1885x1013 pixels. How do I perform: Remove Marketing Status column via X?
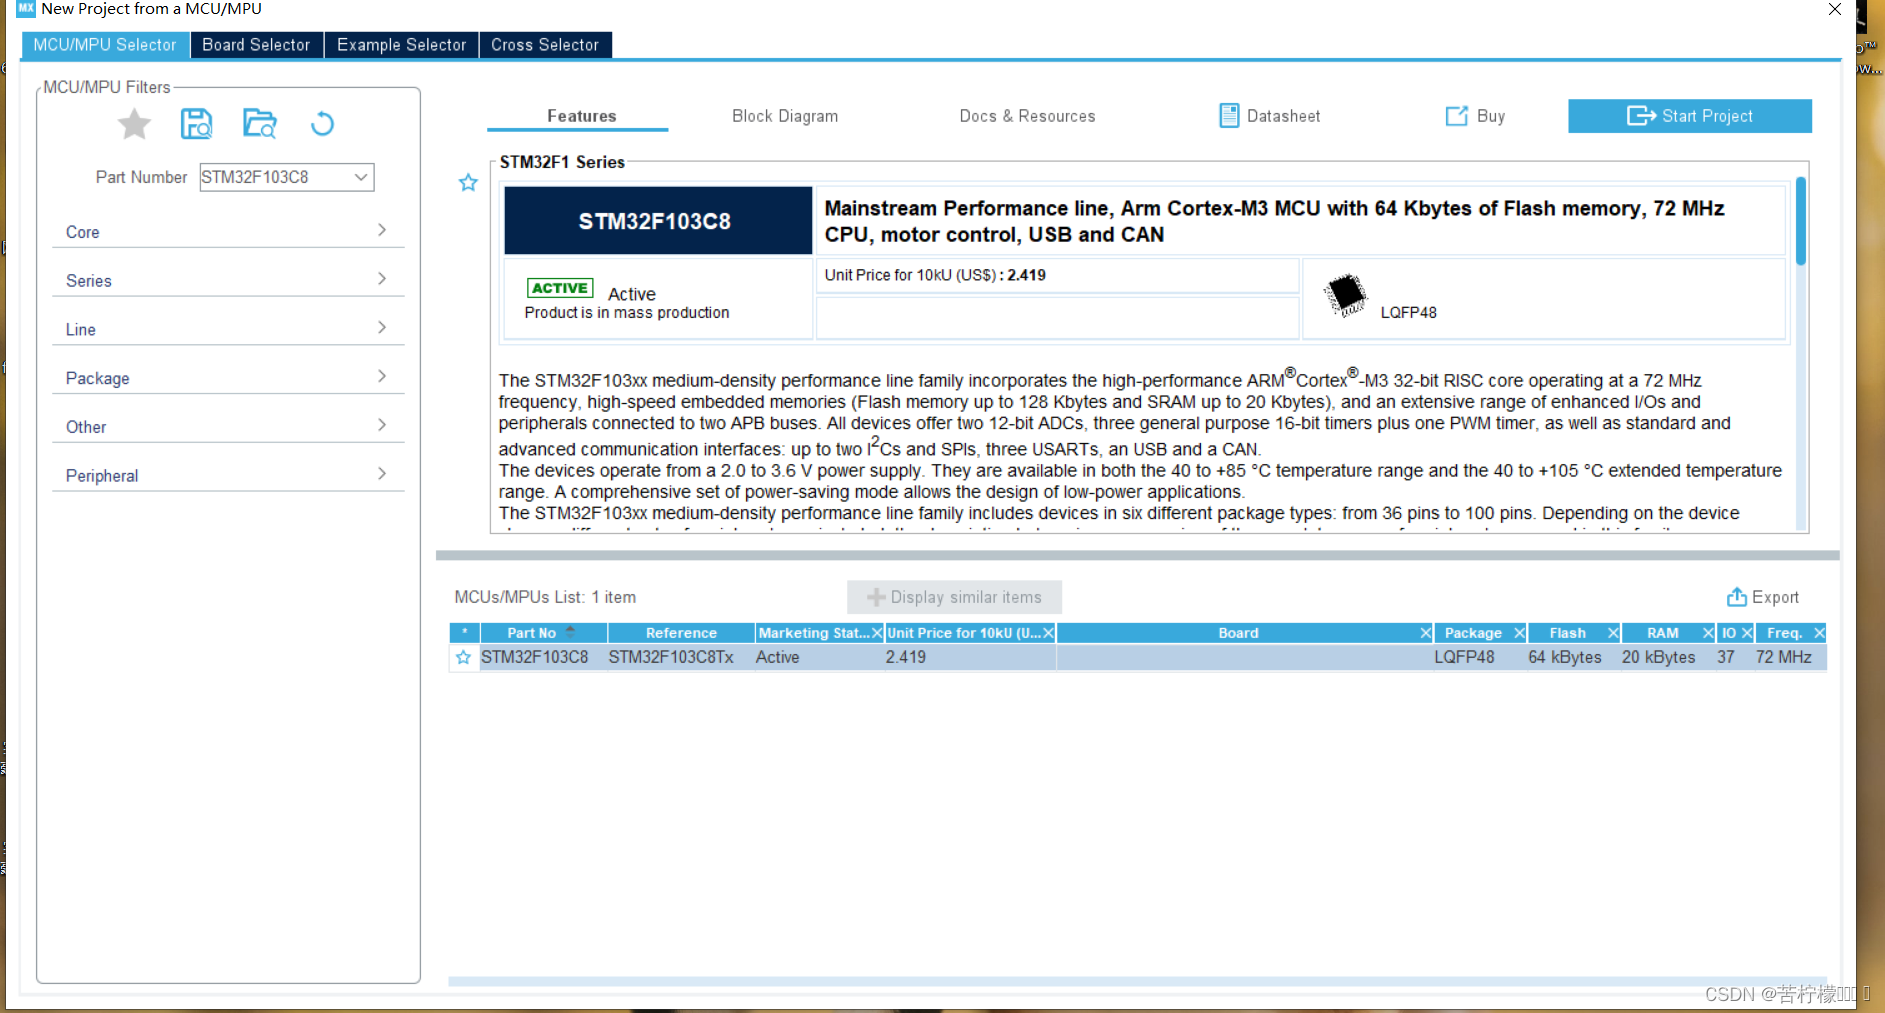(x=877, y=633)
